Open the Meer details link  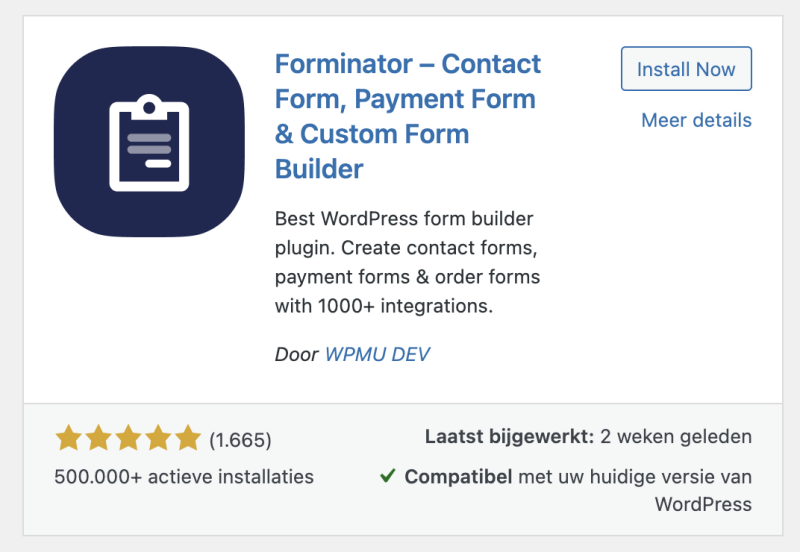tap(696, 120)
